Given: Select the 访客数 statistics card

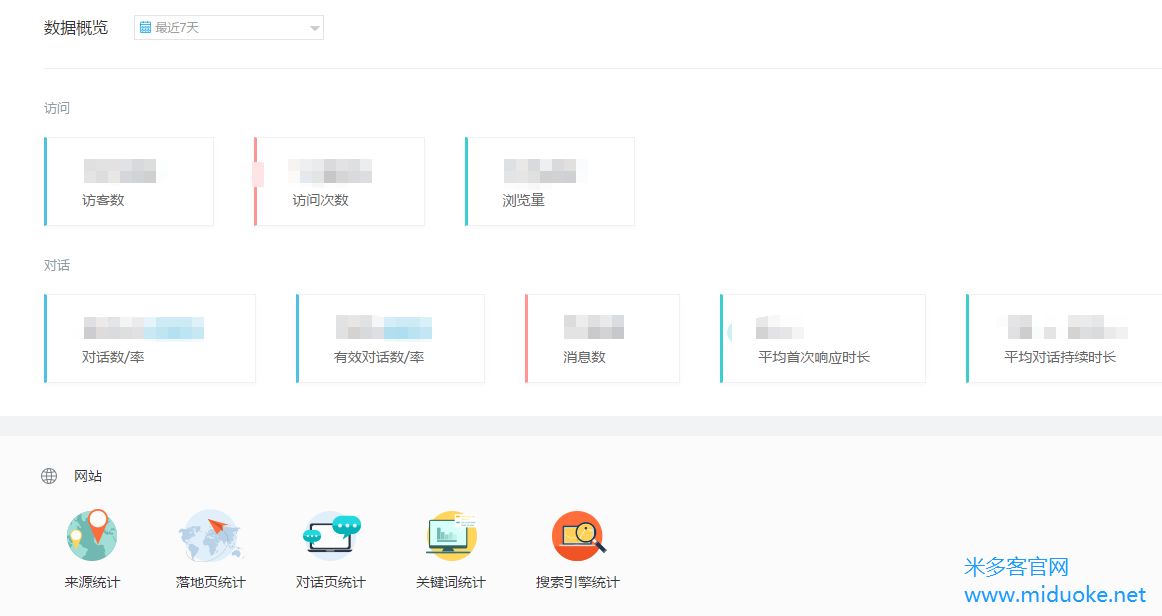Looking at the screenshot, I should (130, 182).
